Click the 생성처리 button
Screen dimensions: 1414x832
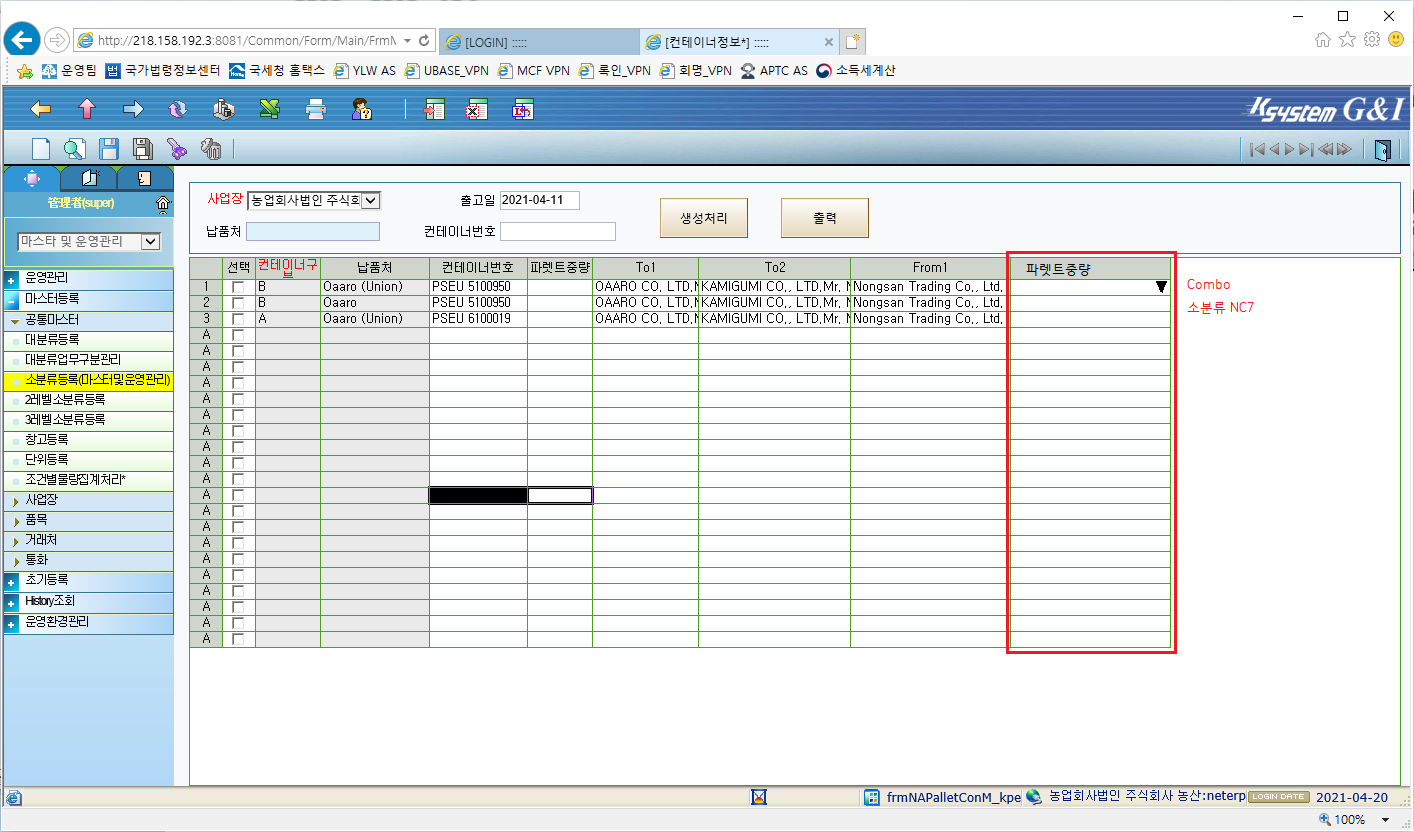pos(704,218)
